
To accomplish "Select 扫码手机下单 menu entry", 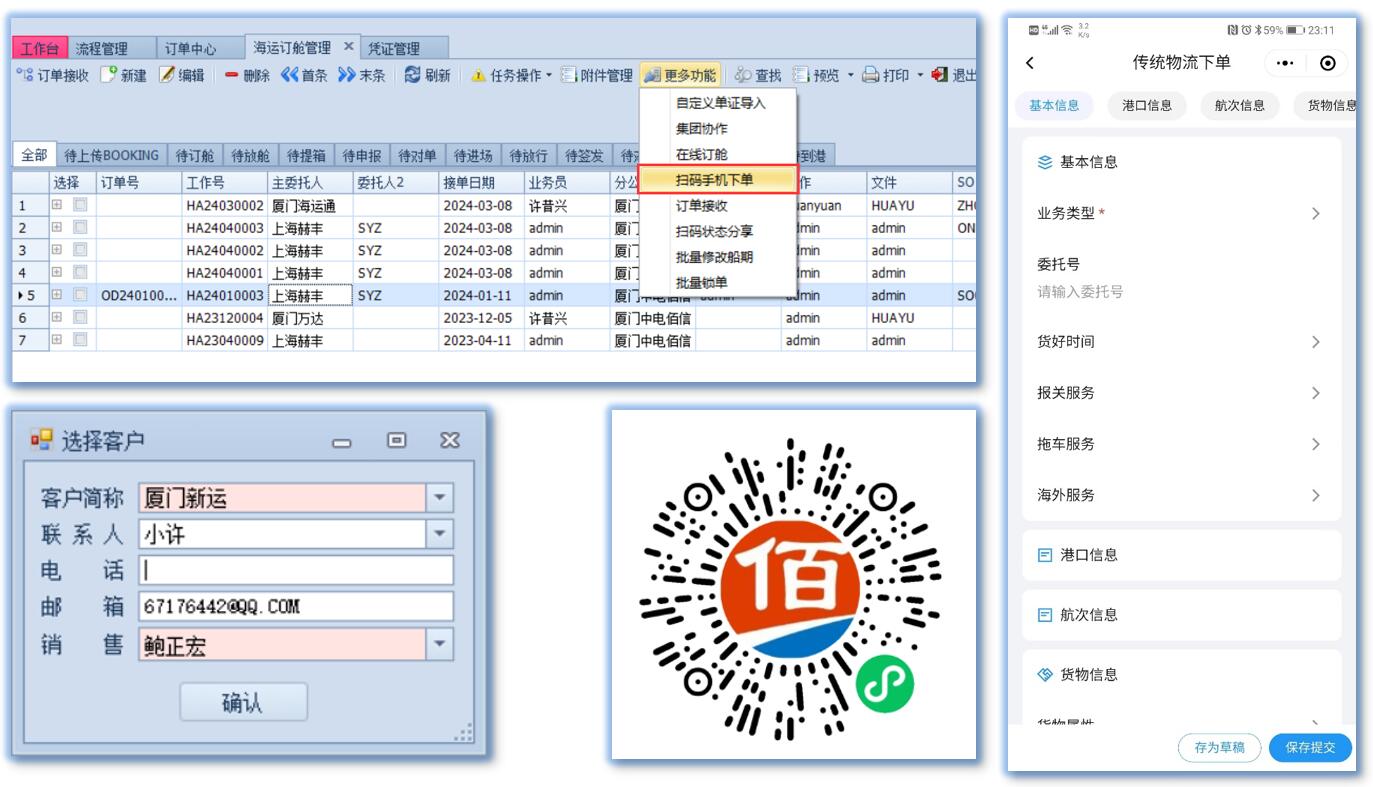I will [718, 180].
